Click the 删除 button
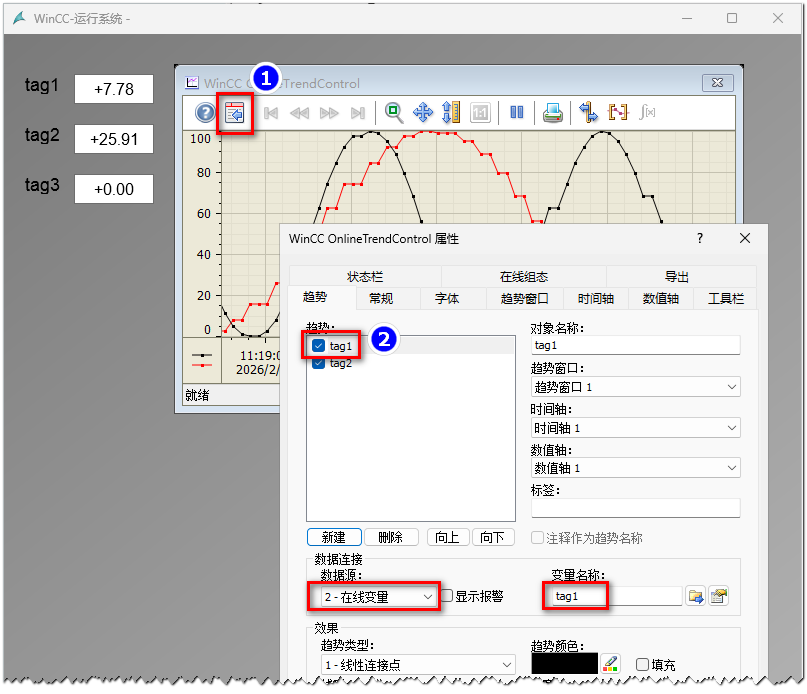807x694 pixels. 390,537
